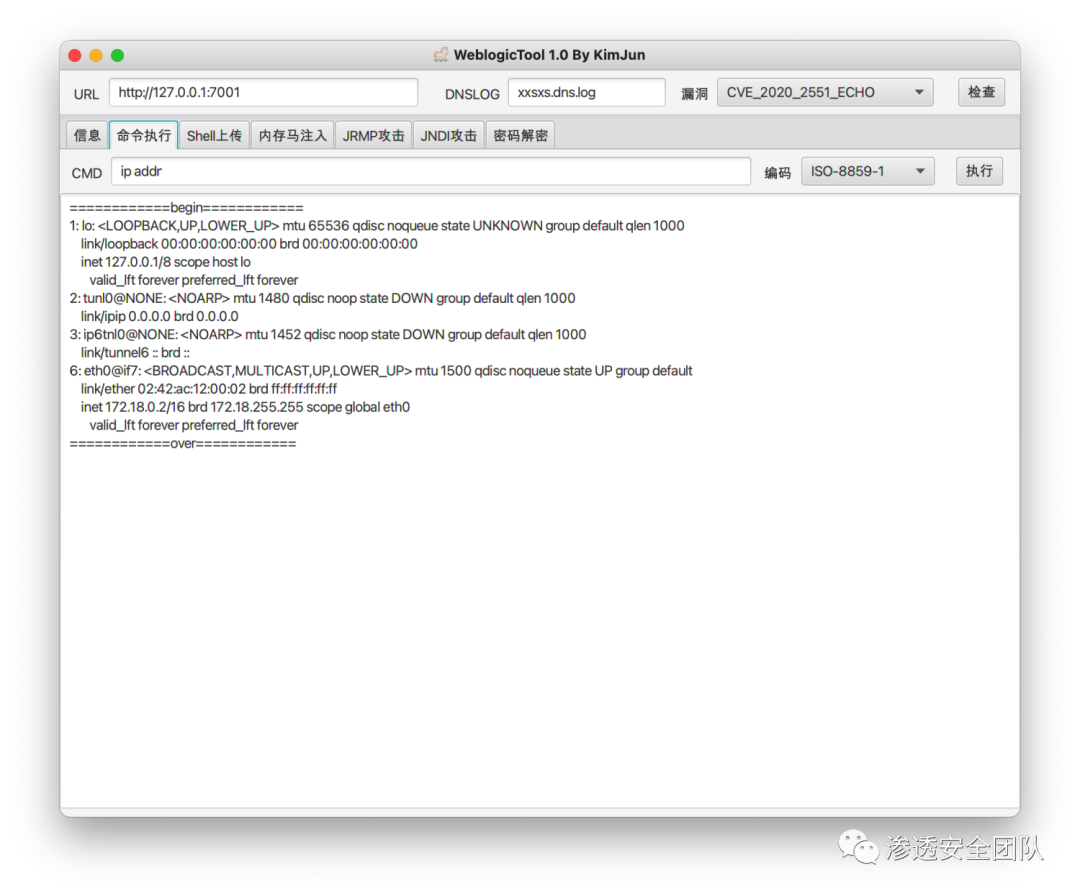Viewport: 1080px width, 896px height.
Task: Click the CMD label text
Action: pyautogui.click(x=87, y=174)
